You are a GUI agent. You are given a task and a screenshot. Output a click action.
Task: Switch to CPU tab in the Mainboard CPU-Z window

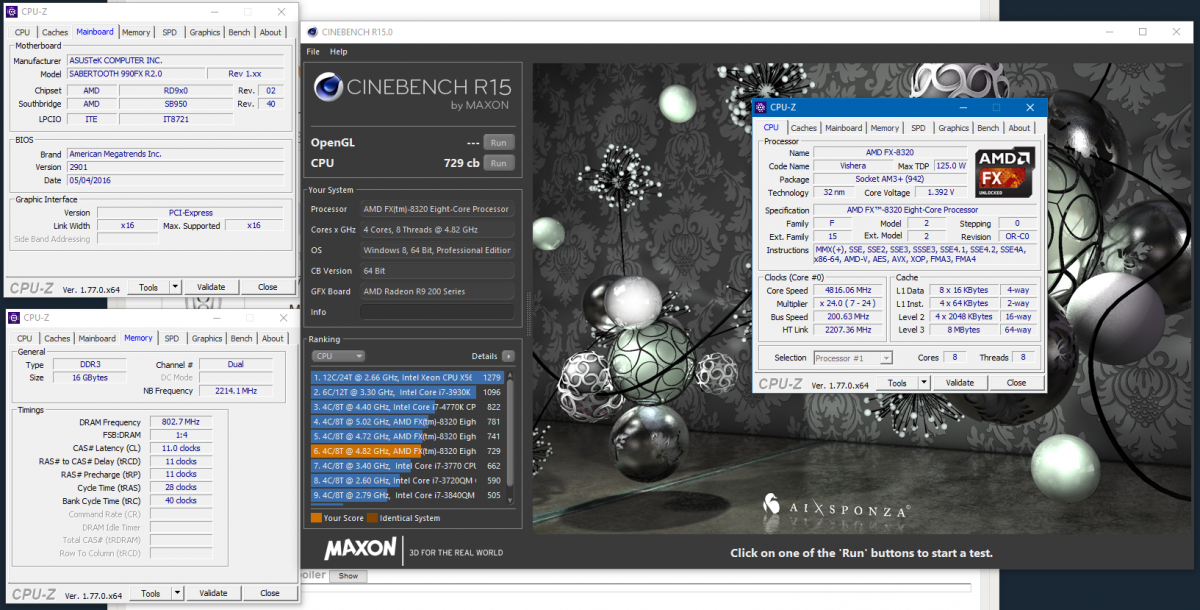coord(22,33)
